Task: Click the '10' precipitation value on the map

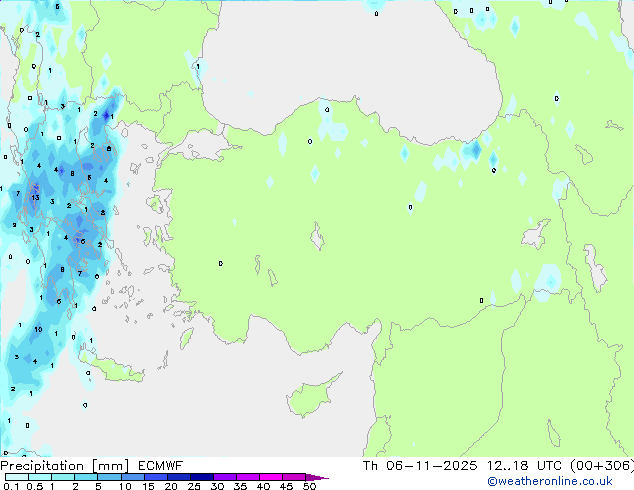Action: pos(38,329)
